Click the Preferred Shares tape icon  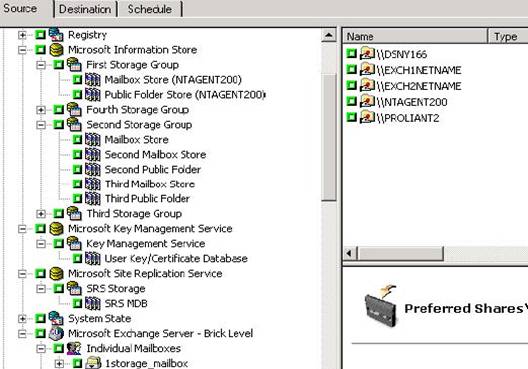pyautogui.click(x=381, y=306)
